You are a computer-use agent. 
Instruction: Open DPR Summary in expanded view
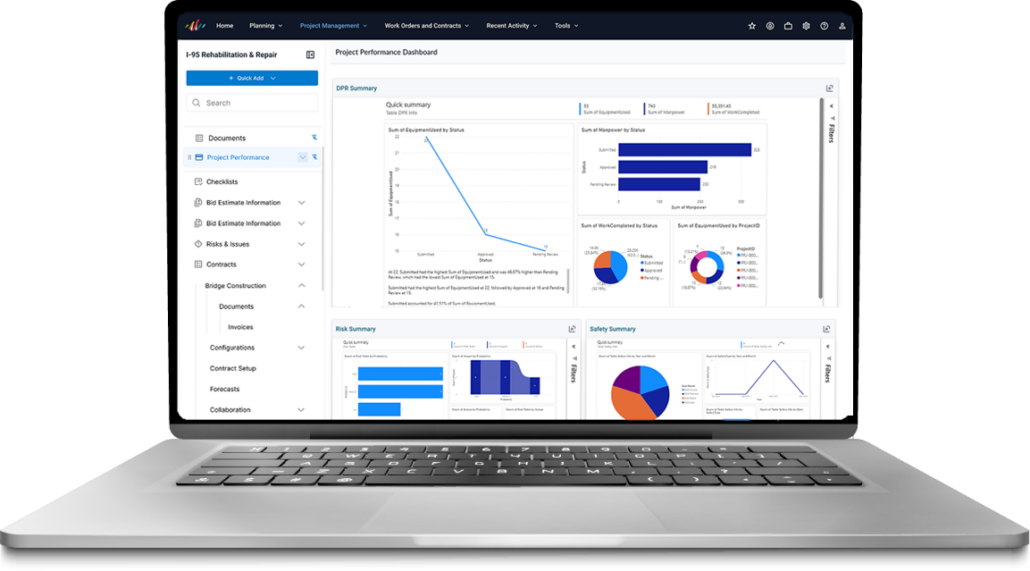pos(829,88)
